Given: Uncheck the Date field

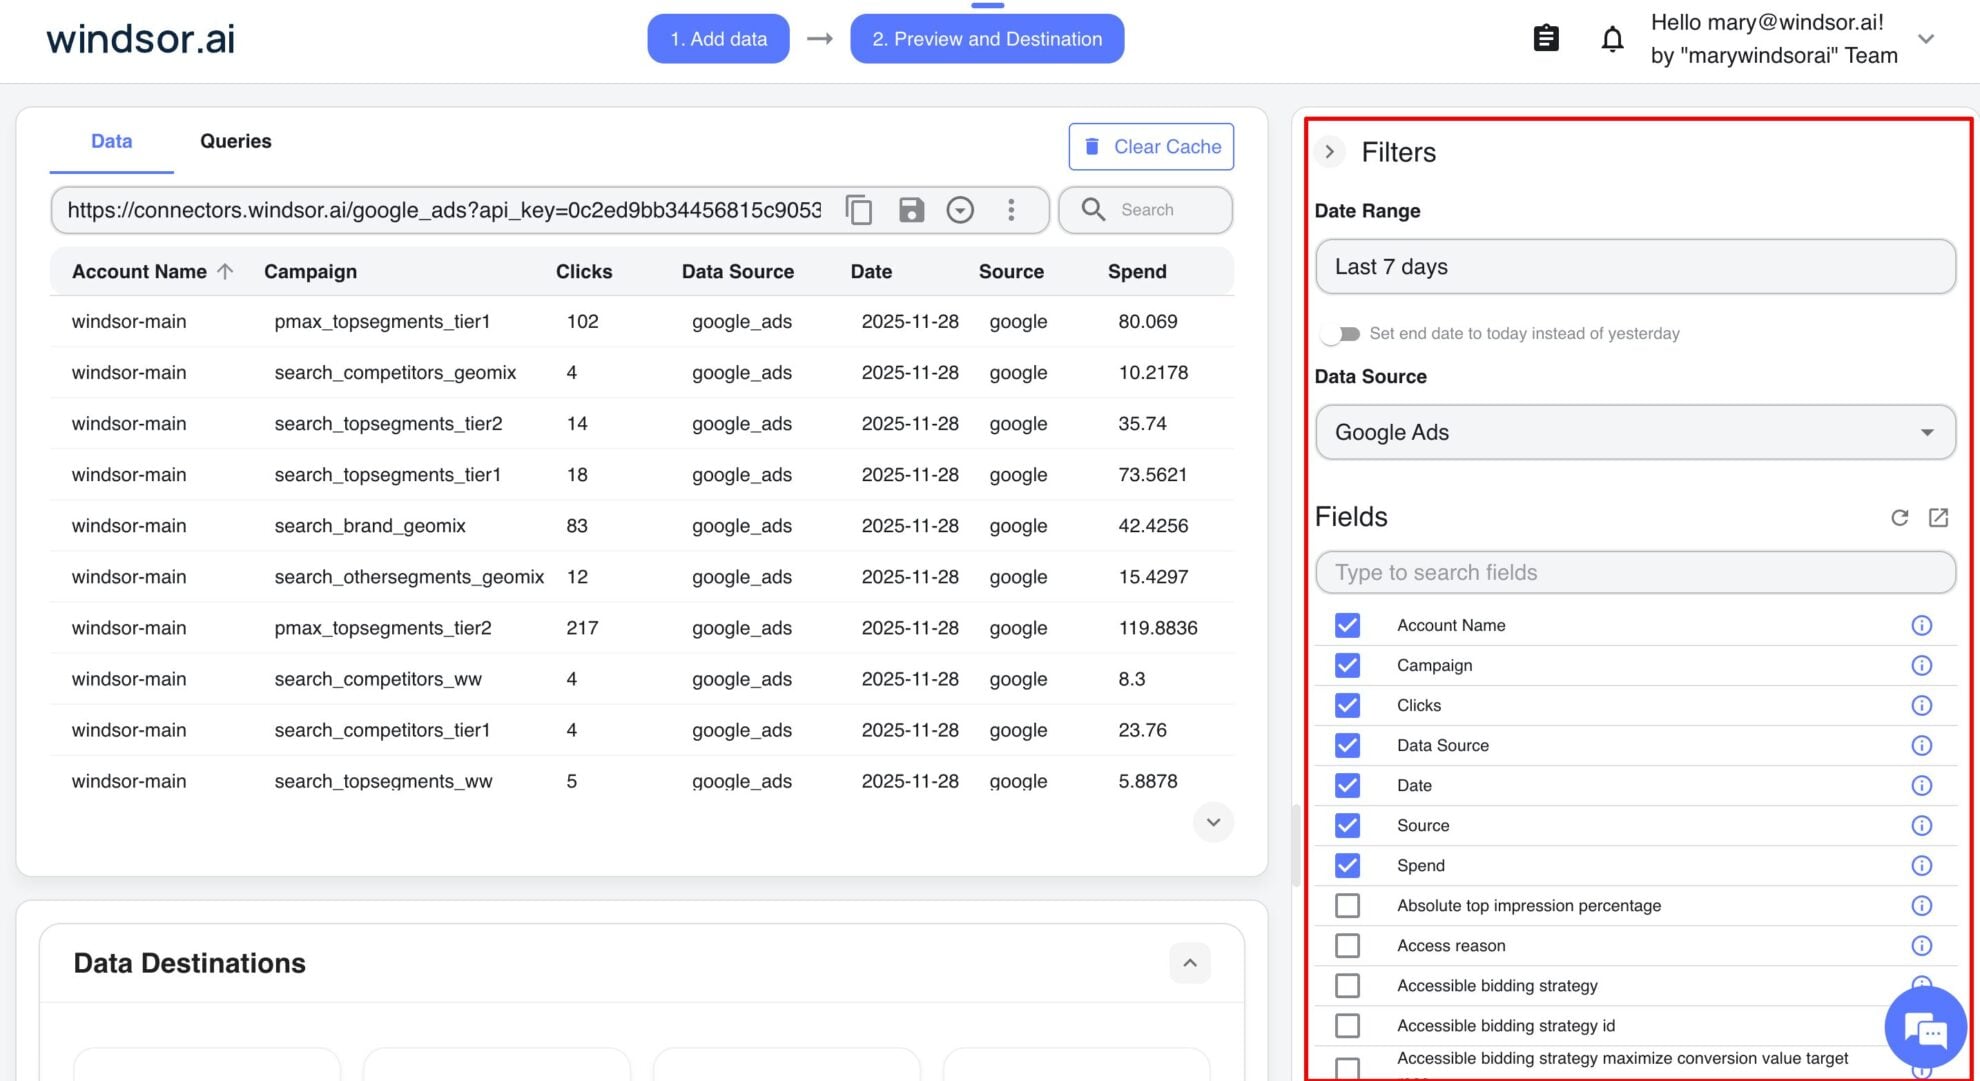Looking at the screenshot, I should coord(1347,785).
